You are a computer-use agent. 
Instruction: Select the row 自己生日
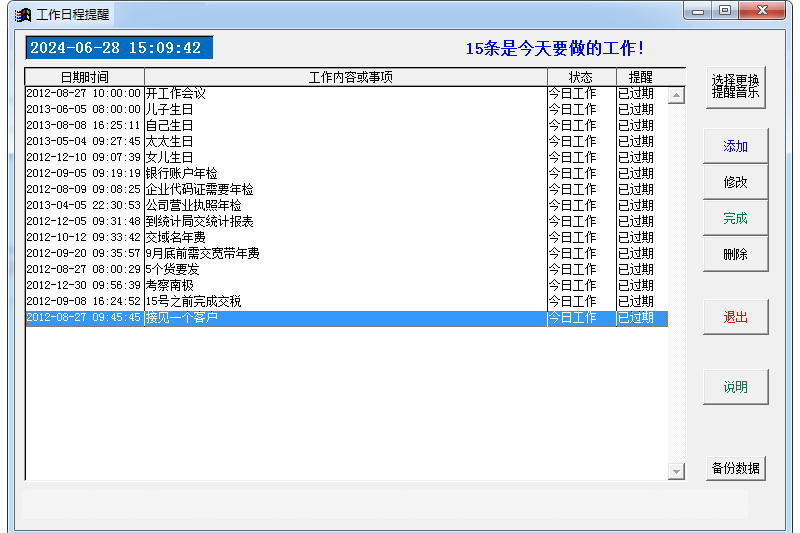tap(346, 125)
